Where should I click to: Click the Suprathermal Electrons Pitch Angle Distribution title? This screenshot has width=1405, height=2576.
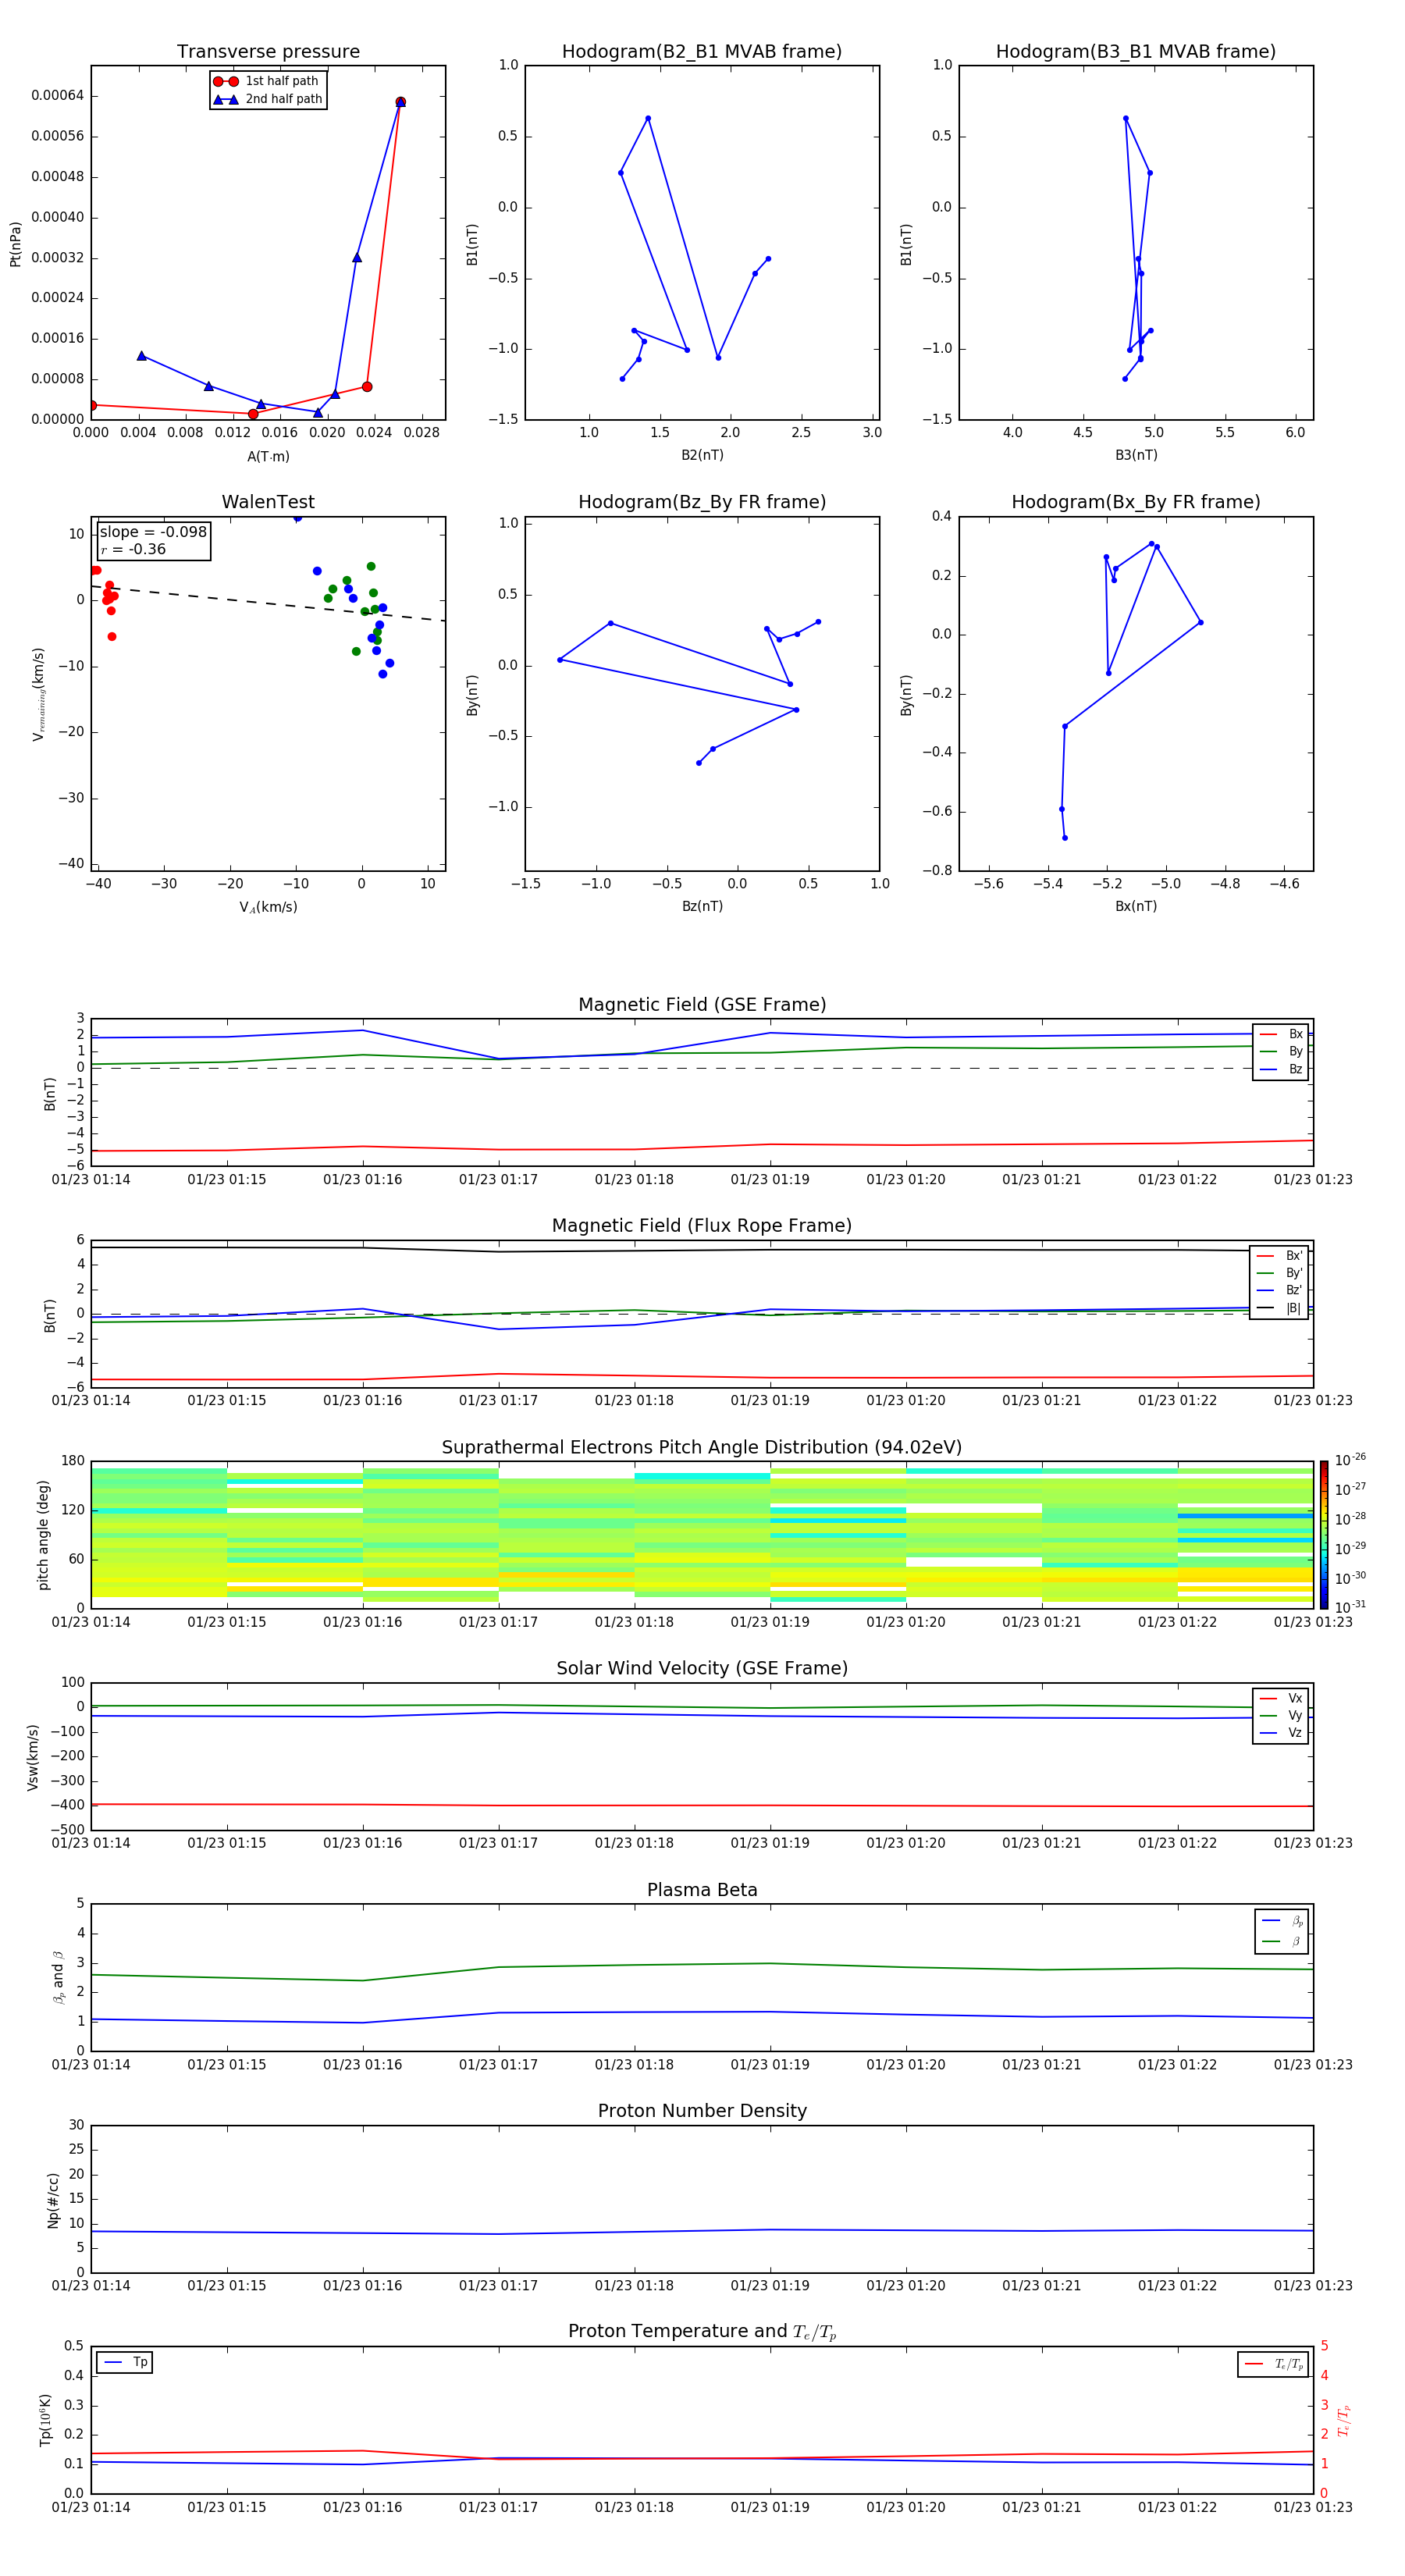pos(702,1448)
